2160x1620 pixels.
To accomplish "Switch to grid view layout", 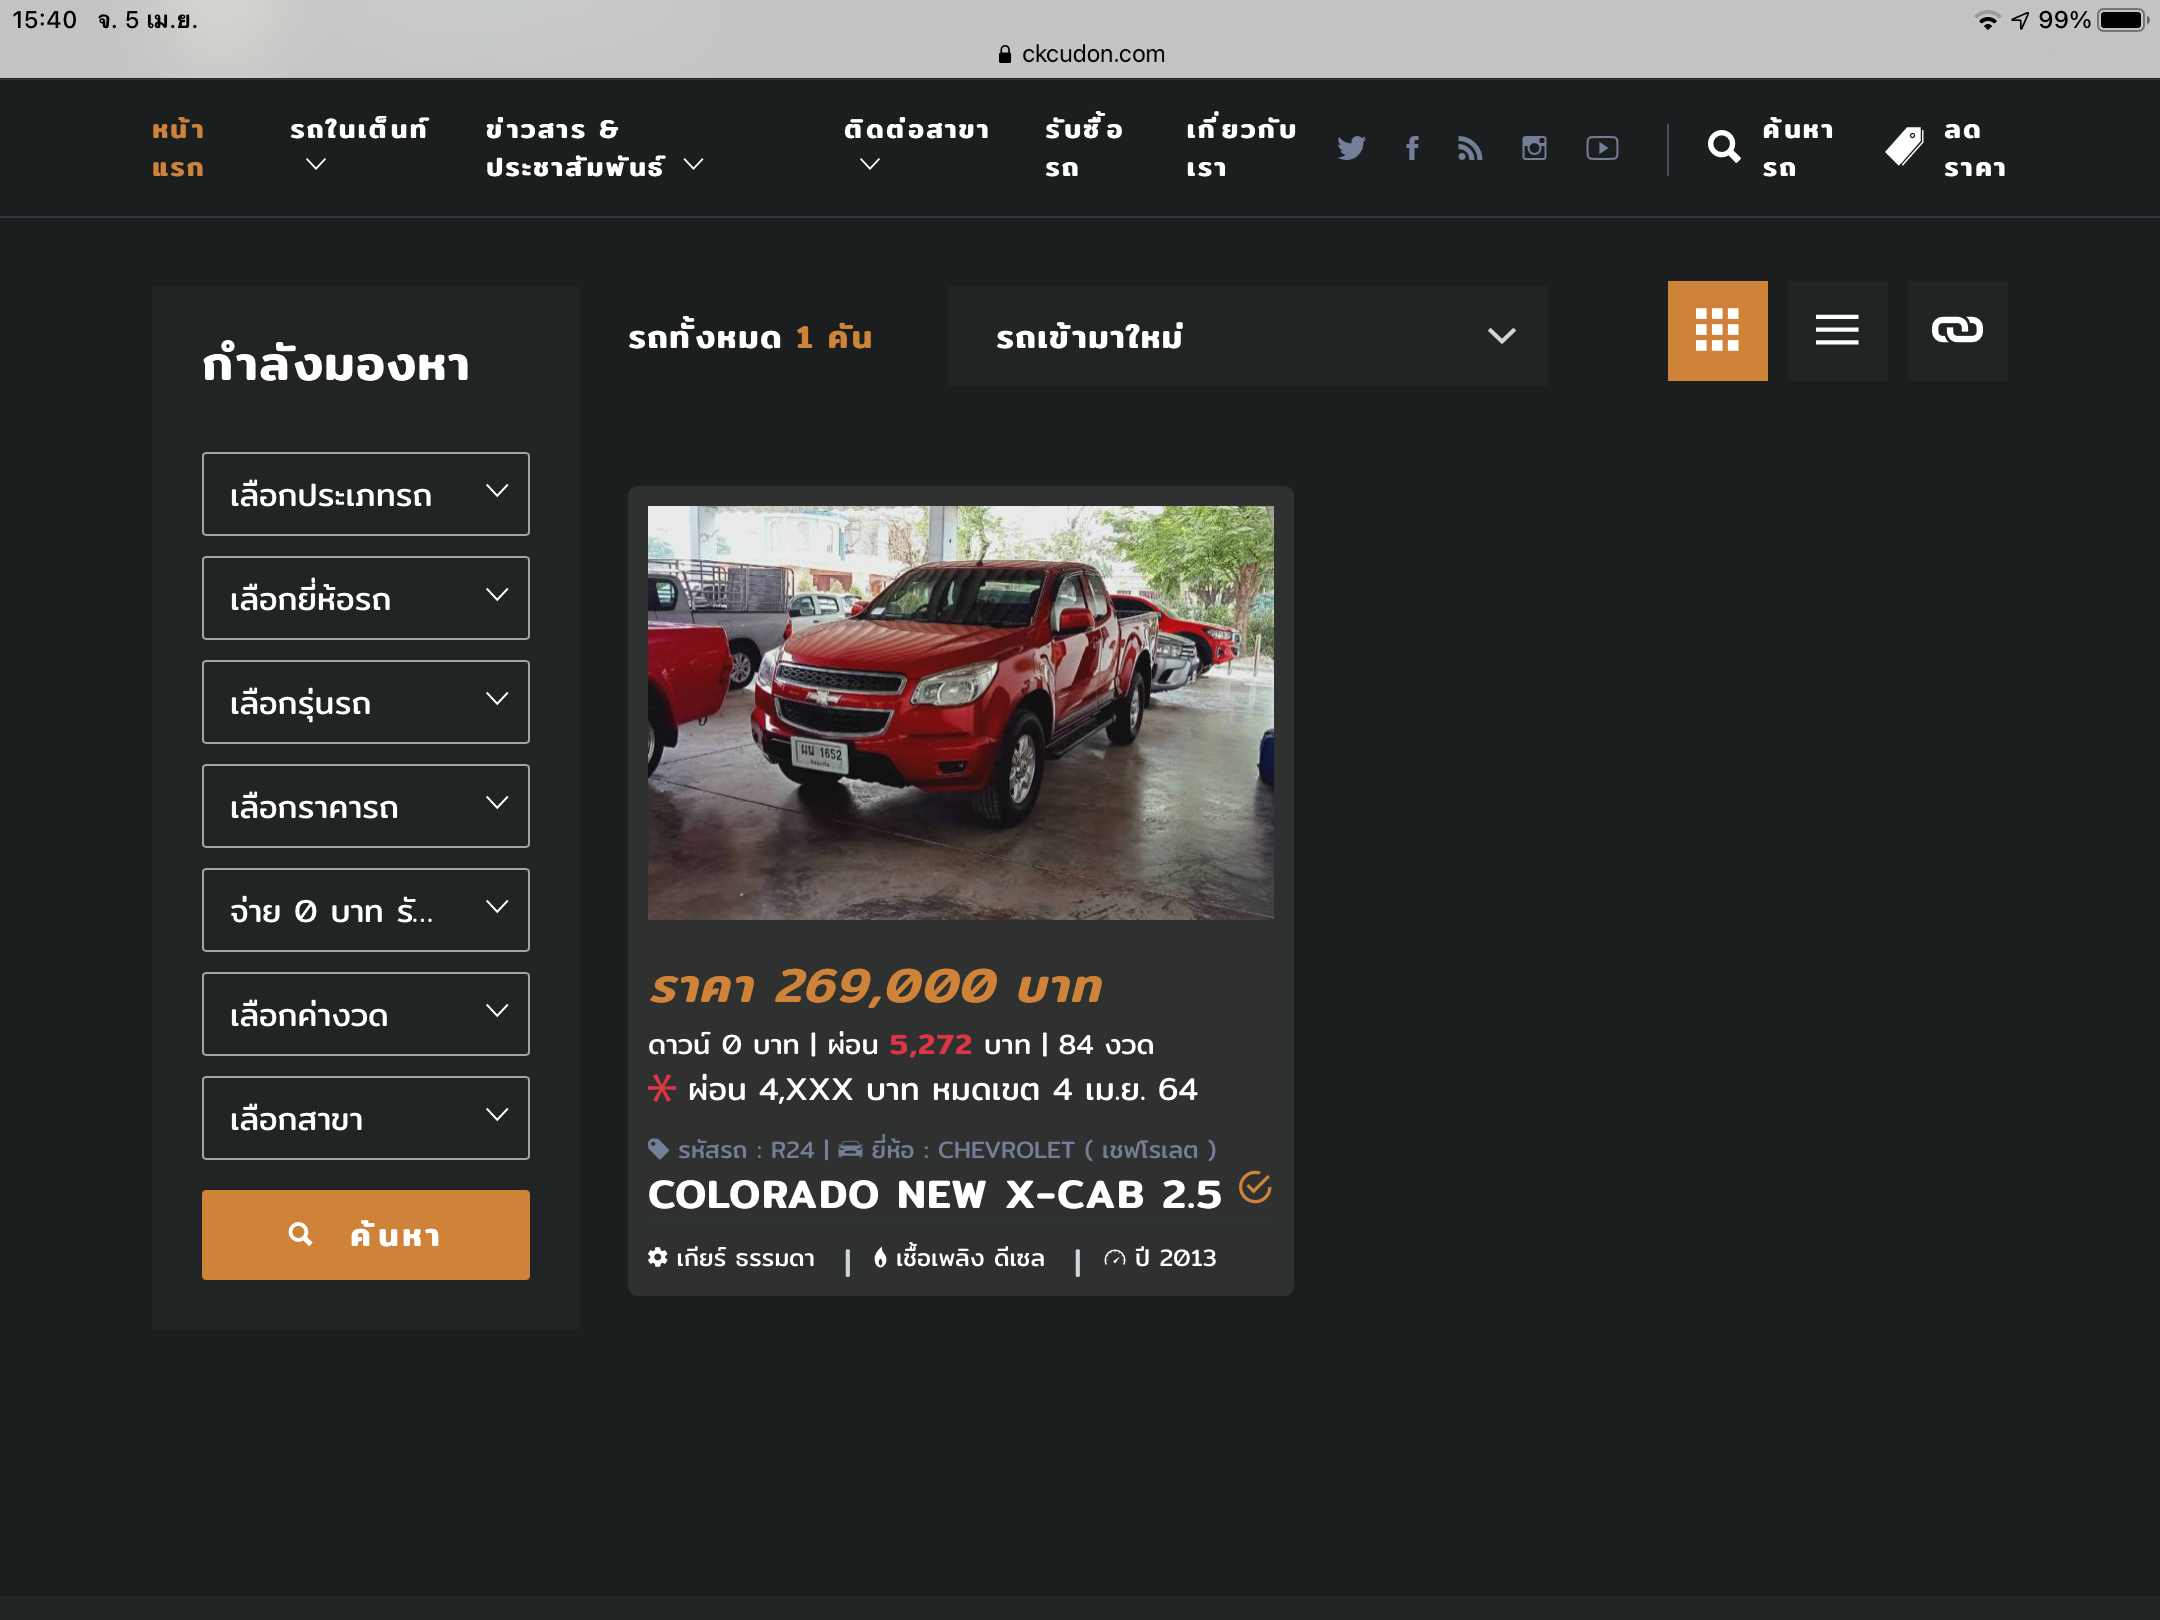I will pos(1717,330).
